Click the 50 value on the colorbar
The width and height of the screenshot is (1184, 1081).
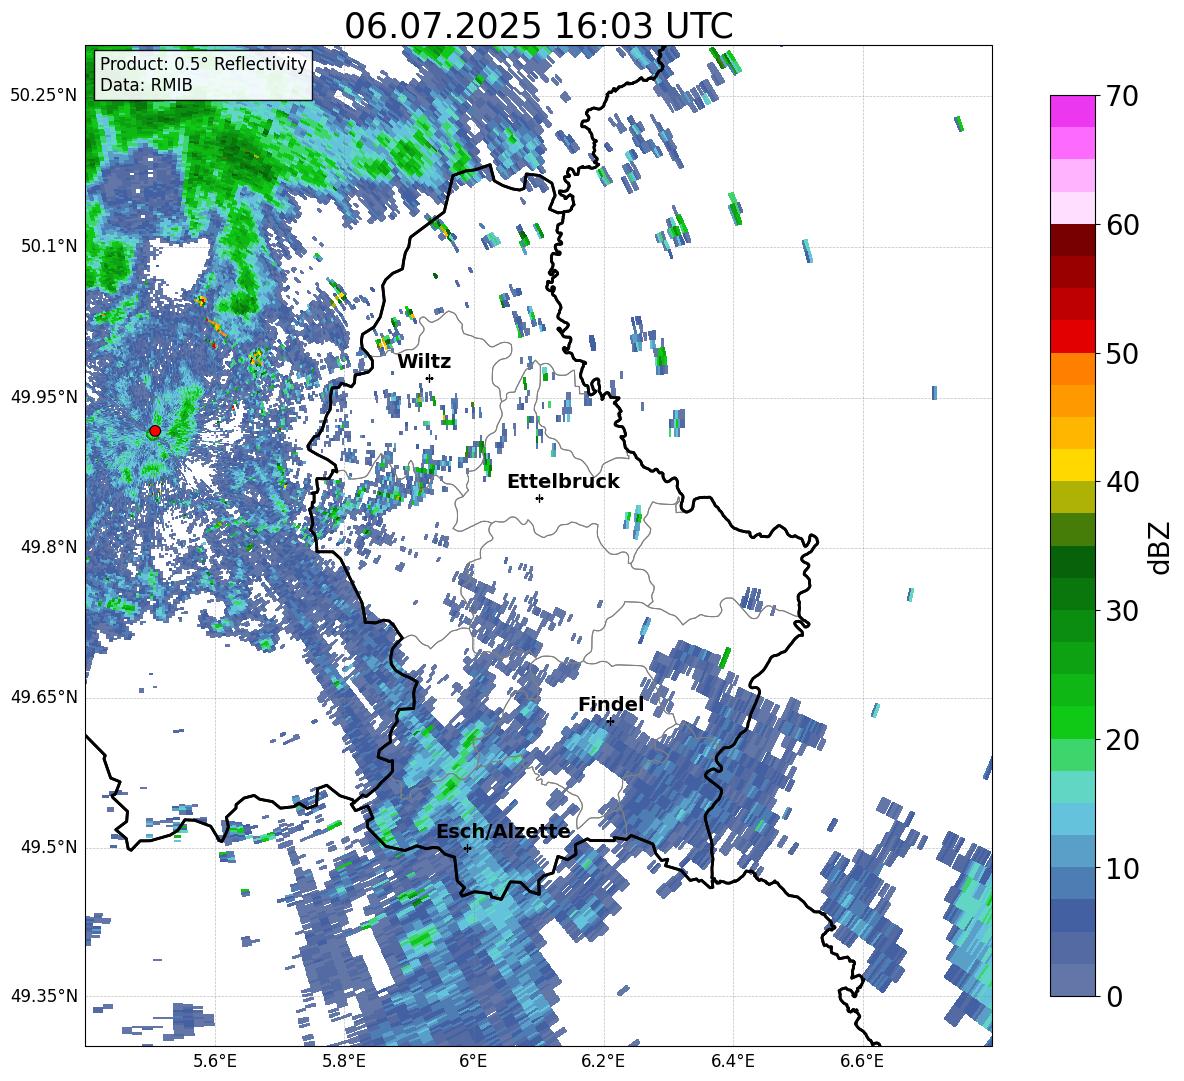click(x=1122, y=353)
